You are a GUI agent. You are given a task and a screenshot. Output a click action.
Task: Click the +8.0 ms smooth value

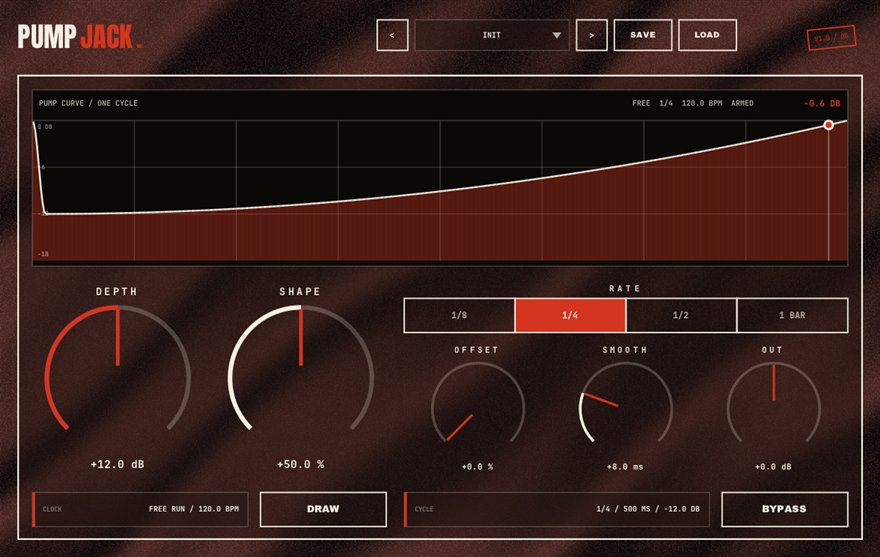[x=625, y=467]
